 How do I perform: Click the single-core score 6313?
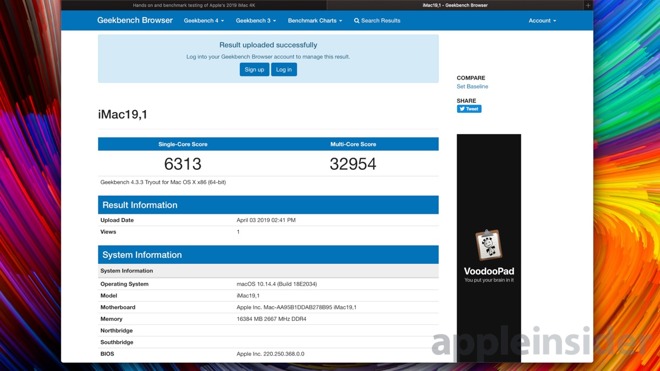tap(183, 164)
